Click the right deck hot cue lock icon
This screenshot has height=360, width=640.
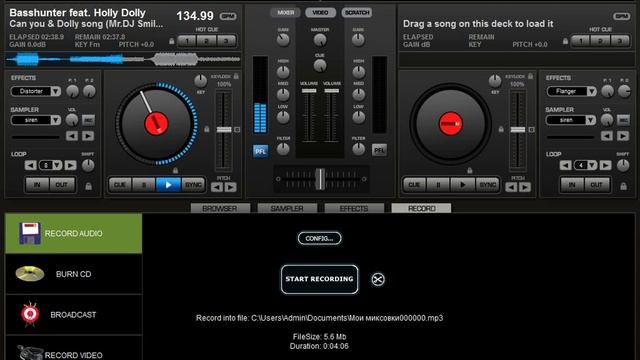(x=565, y=41)
